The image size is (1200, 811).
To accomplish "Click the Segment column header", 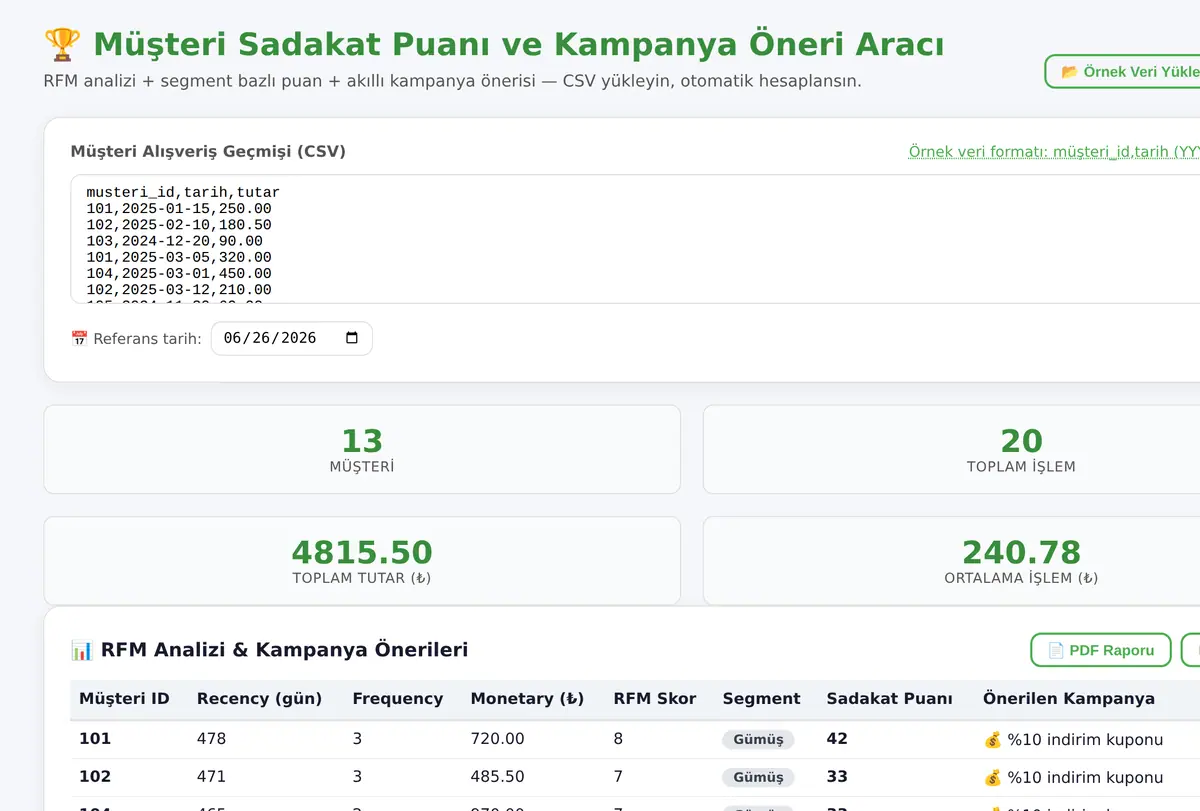I will click(761, 699).
